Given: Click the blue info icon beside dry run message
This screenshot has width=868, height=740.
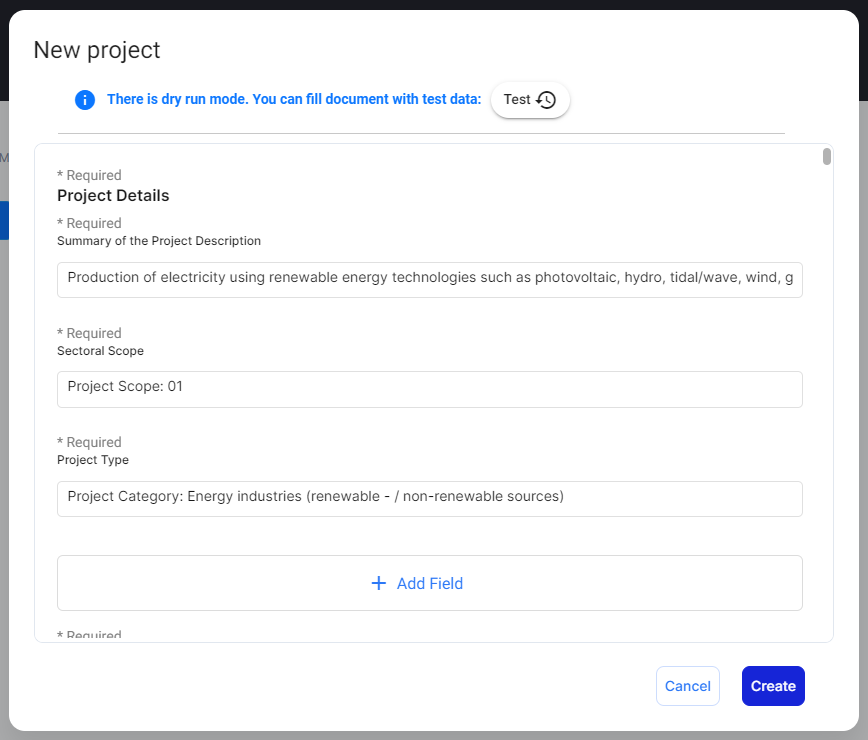Looking at the screenshot, I should tap(85, 100).
